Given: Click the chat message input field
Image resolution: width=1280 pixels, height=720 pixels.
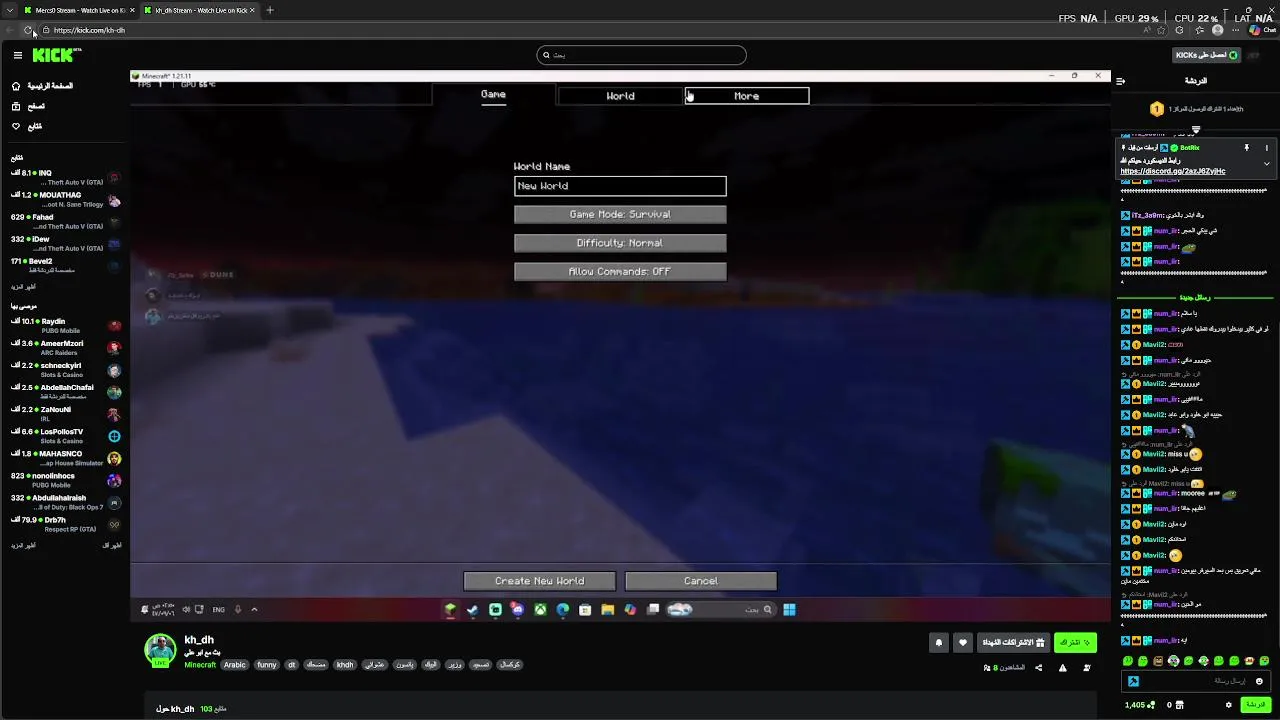Looking at the screenshot, I should 1196,681.
